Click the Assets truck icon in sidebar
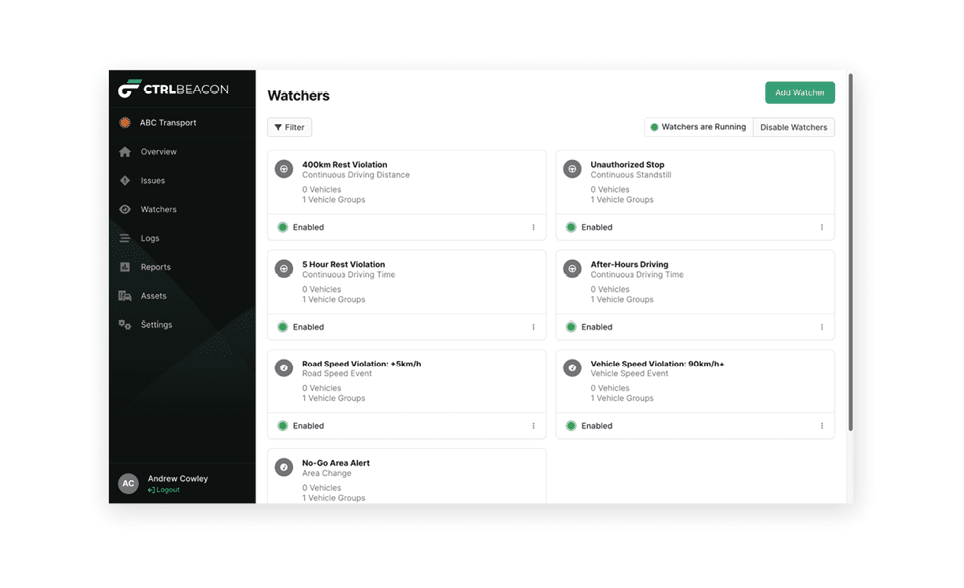 coord(125,296)
